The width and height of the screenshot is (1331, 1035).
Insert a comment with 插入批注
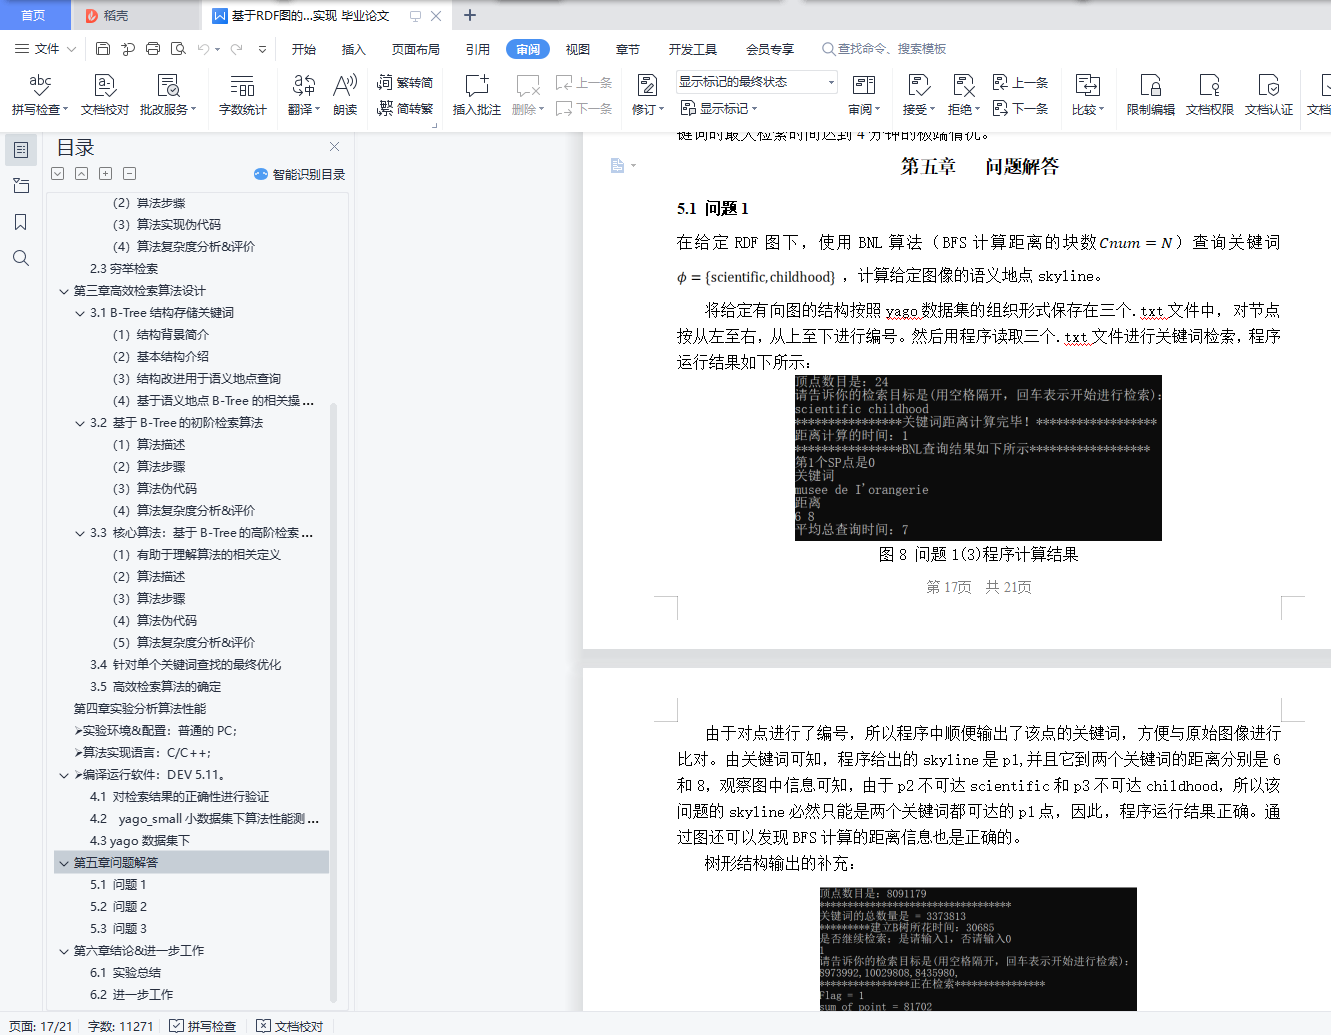coord(477,95)
